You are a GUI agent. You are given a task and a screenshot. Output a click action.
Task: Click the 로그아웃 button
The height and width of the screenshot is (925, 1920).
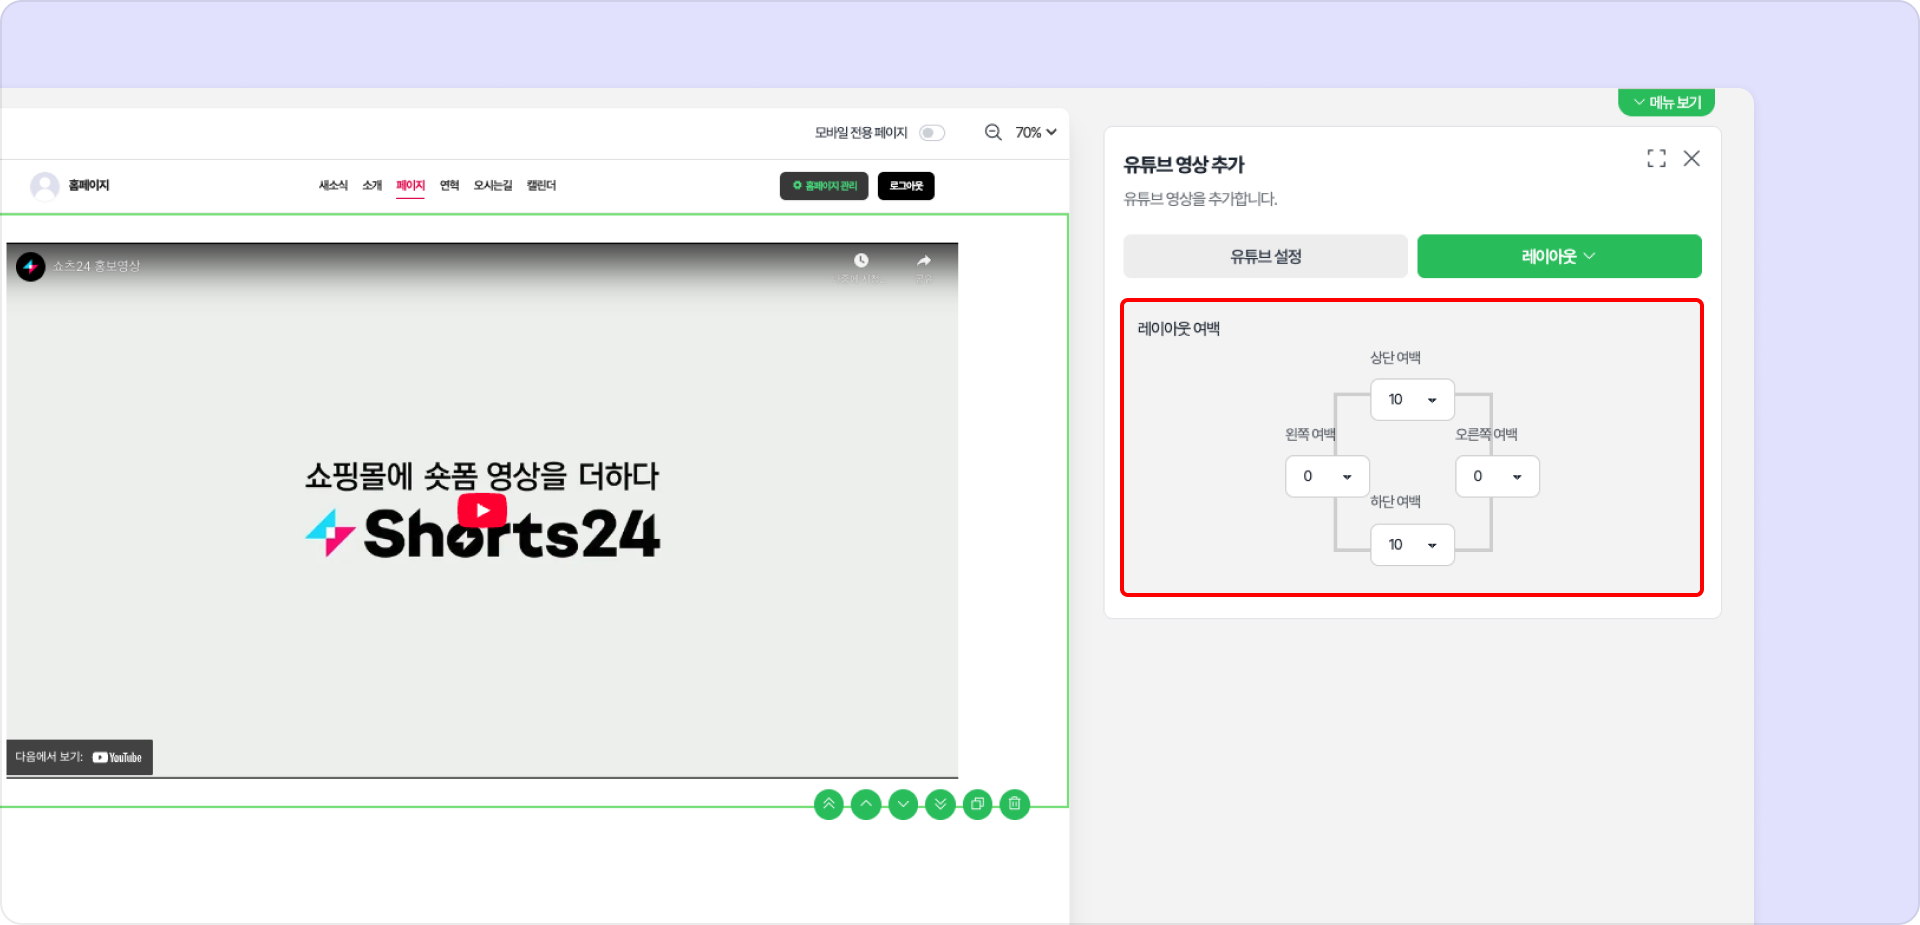[906, 186]
